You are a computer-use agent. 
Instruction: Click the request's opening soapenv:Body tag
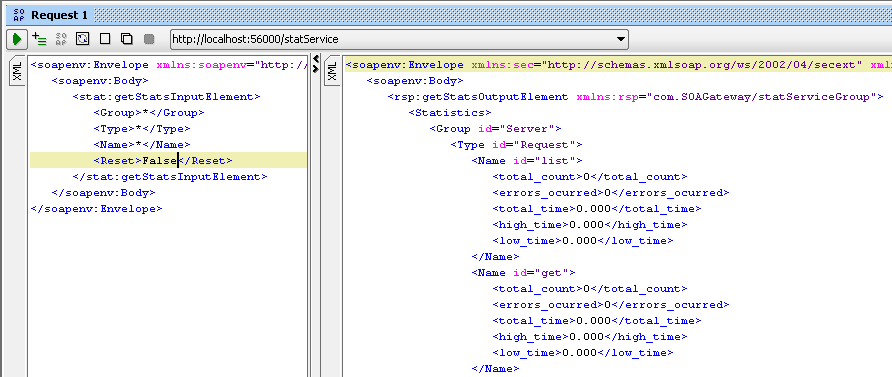(x=100, y=81)
